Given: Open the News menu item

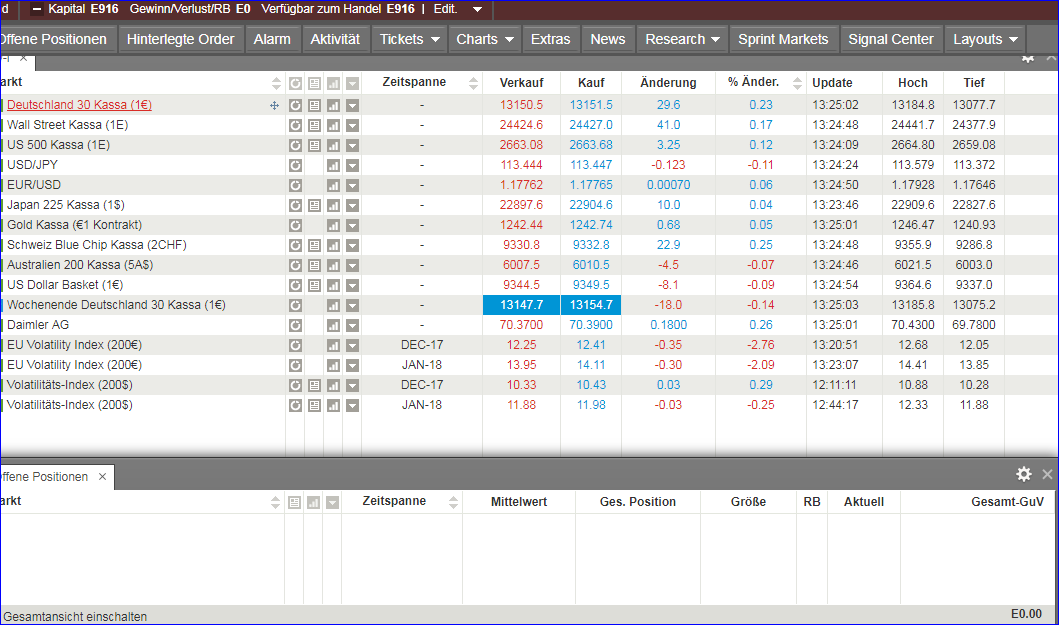Looking at the screenshot, I should tap(608, 39).
